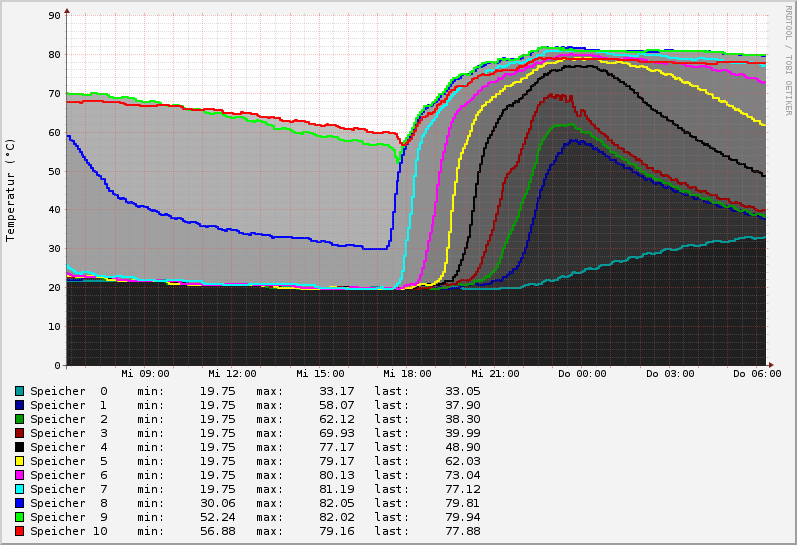797x545 pixels.
Task: Select the black Speicher 4 legend swatch
Action: click(x=20, y=447)
